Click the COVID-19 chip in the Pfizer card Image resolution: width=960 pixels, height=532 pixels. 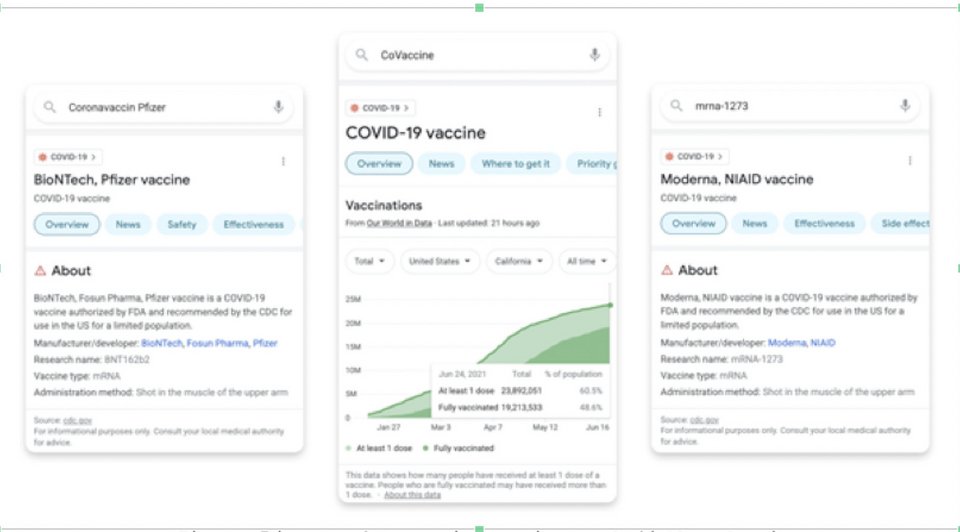click(x=67, y=157)
